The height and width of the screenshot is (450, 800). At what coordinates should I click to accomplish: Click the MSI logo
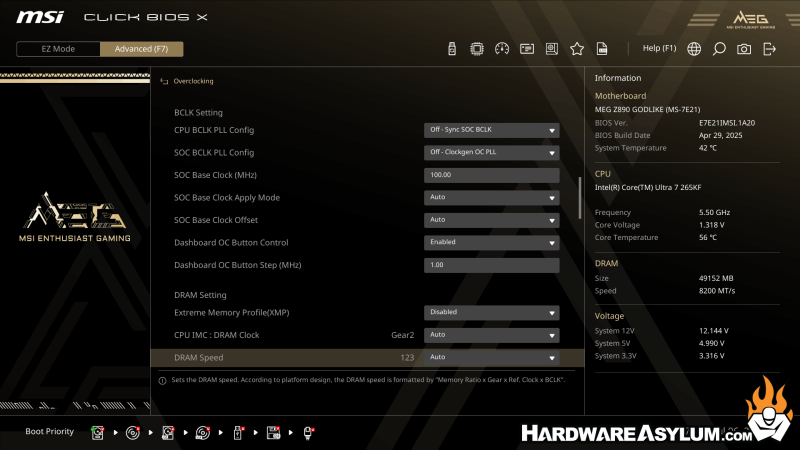(40, 17)
